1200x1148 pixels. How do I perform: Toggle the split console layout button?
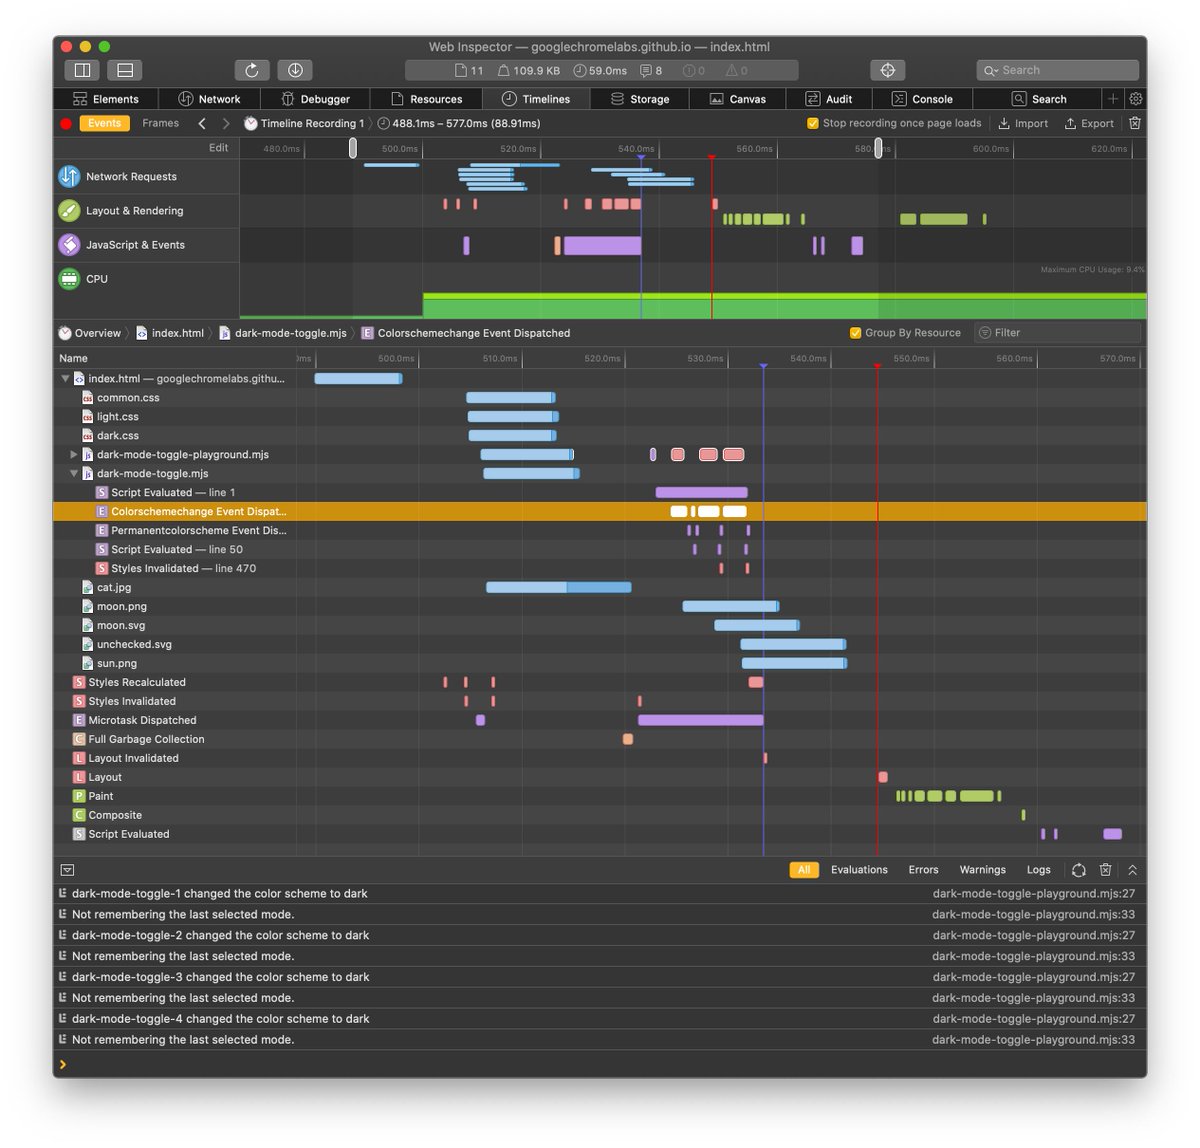coord(125,70)
